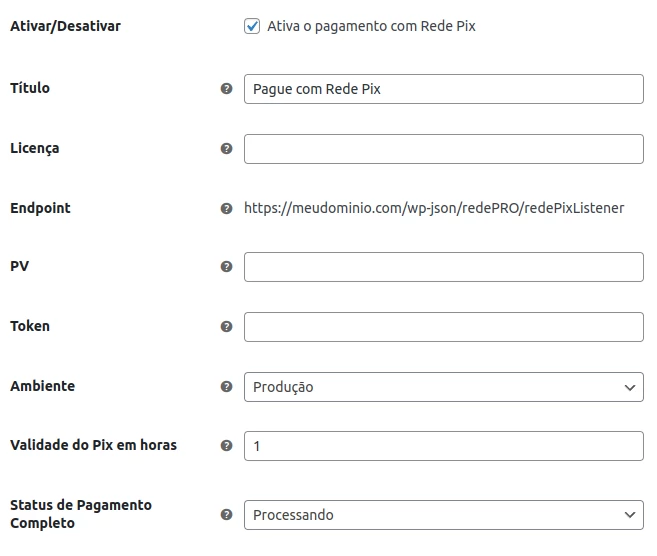Image resolution: width=657 pixels, height=556 pixels.
Task: Open the Ambiente dropdown showing Produção
Action: click(443, 387)
